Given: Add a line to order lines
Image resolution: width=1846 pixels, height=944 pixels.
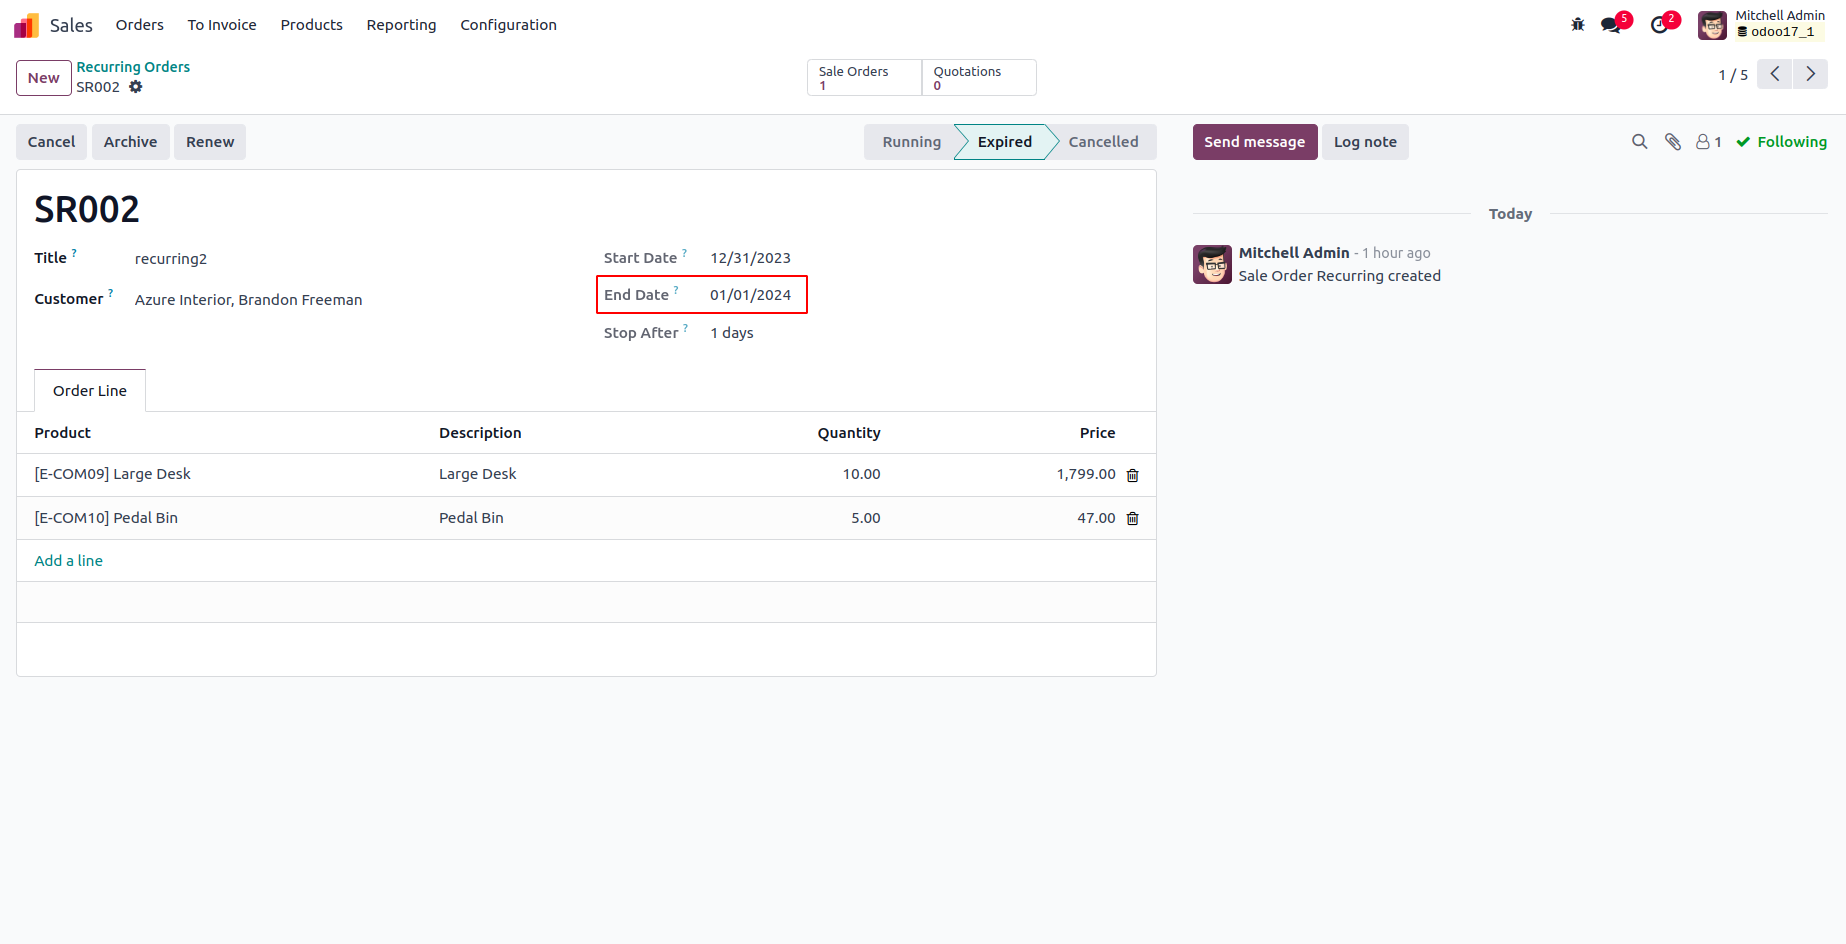Looking at the screenshot, I should click(69, 561).
